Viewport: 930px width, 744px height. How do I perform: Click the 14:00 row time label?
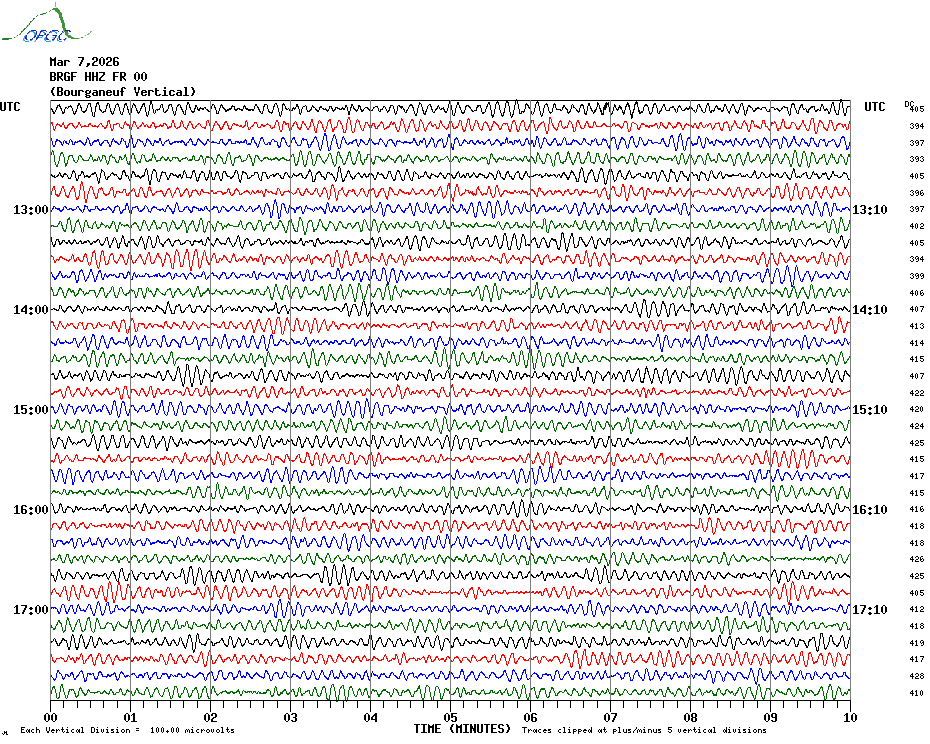(31, 310)
